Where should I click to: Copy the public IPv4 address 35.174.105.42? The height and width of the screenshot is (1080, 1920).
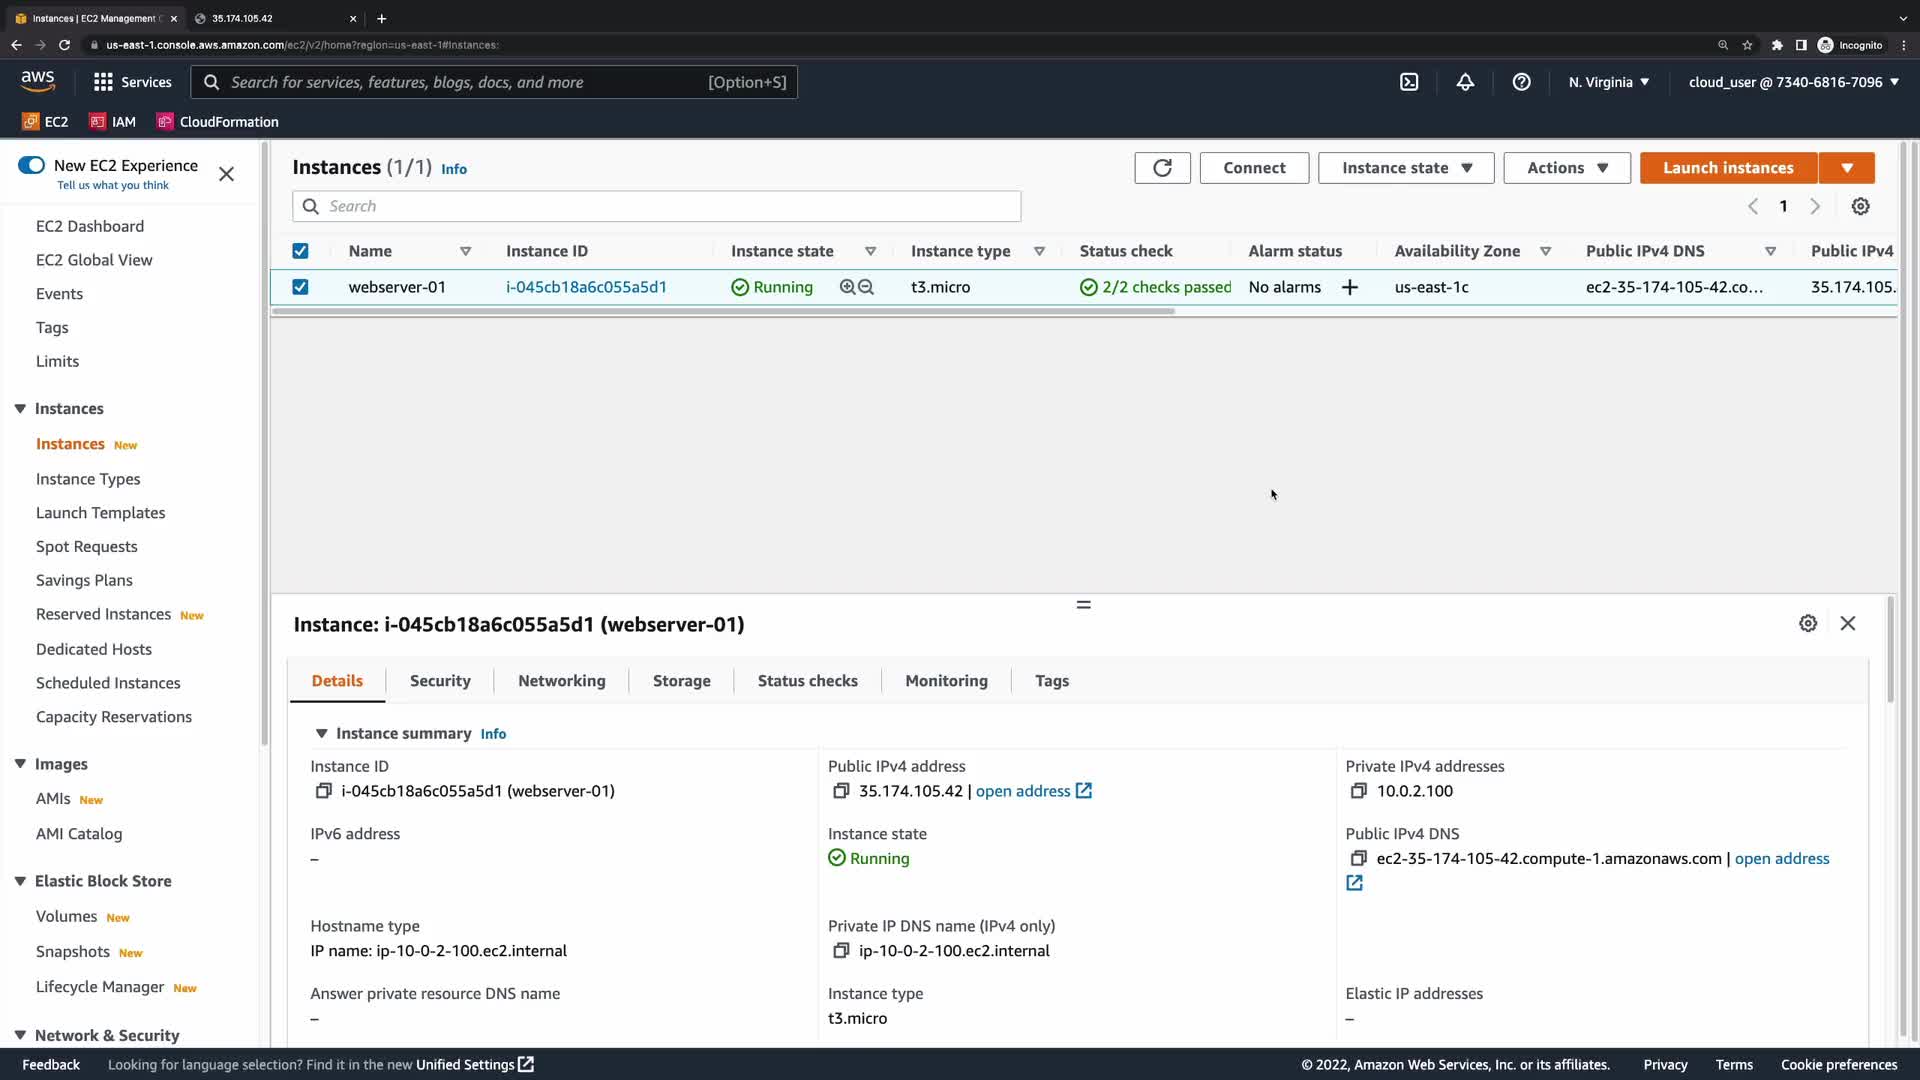click(x=841, y=791)
